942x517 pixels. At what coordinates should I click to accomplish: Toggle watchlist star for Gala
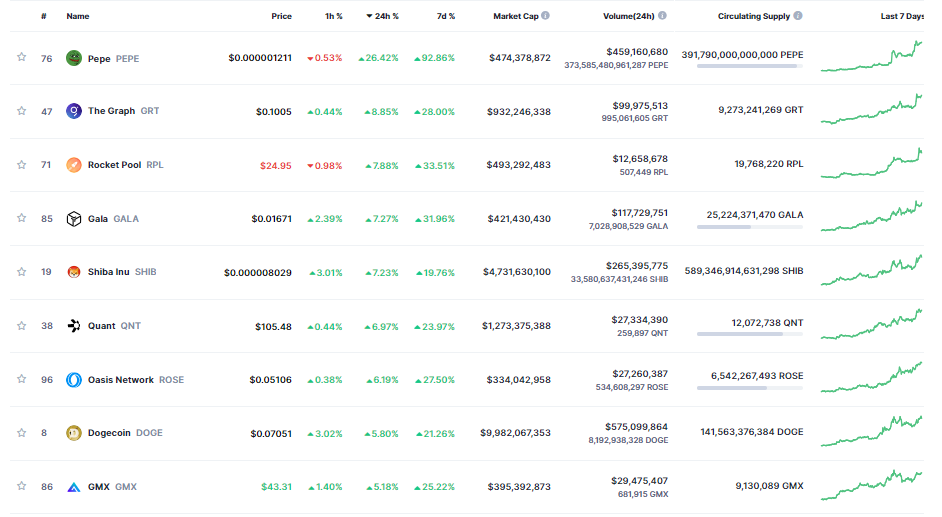pos(22,217)
